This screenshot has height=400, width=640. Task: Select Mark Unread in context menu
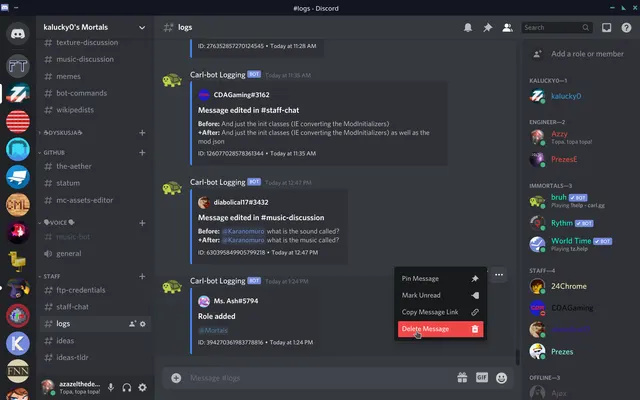point(440,296)
